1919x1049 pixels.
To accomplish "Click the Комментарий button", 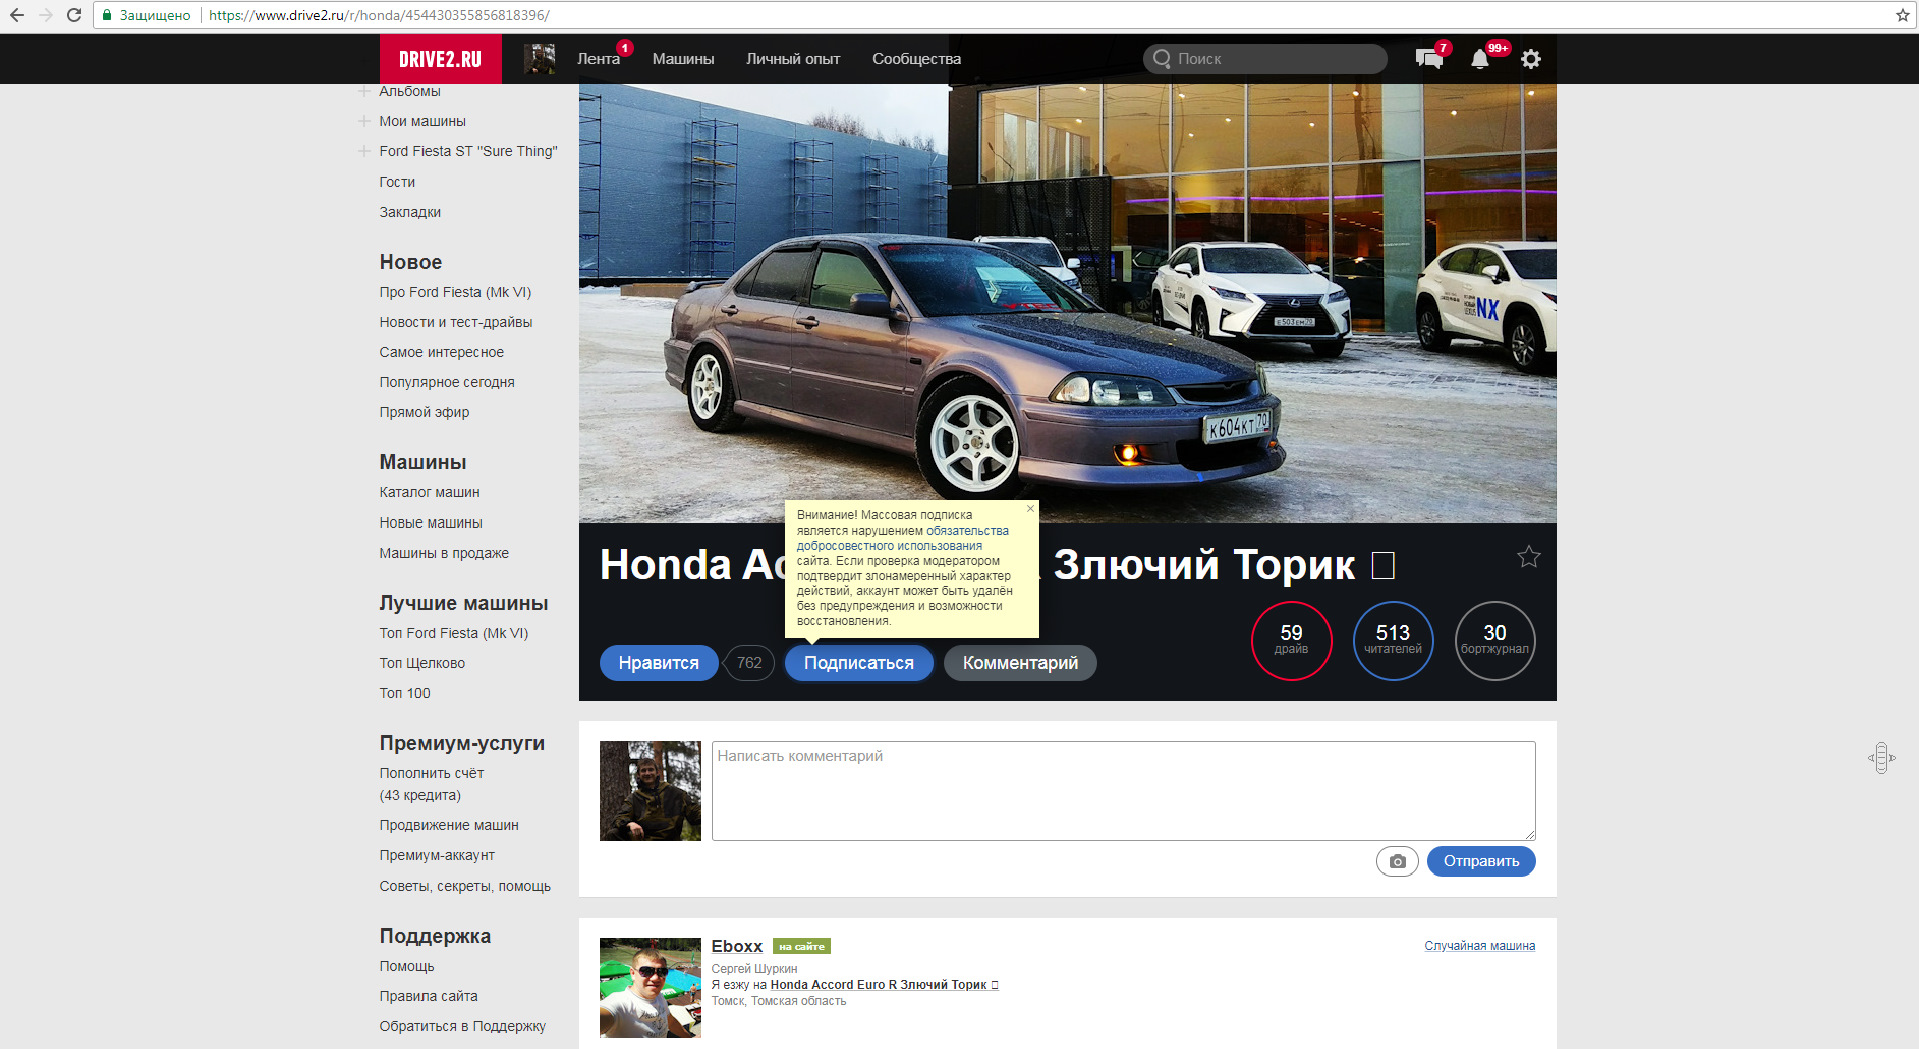I will [x=1020, y=663].
